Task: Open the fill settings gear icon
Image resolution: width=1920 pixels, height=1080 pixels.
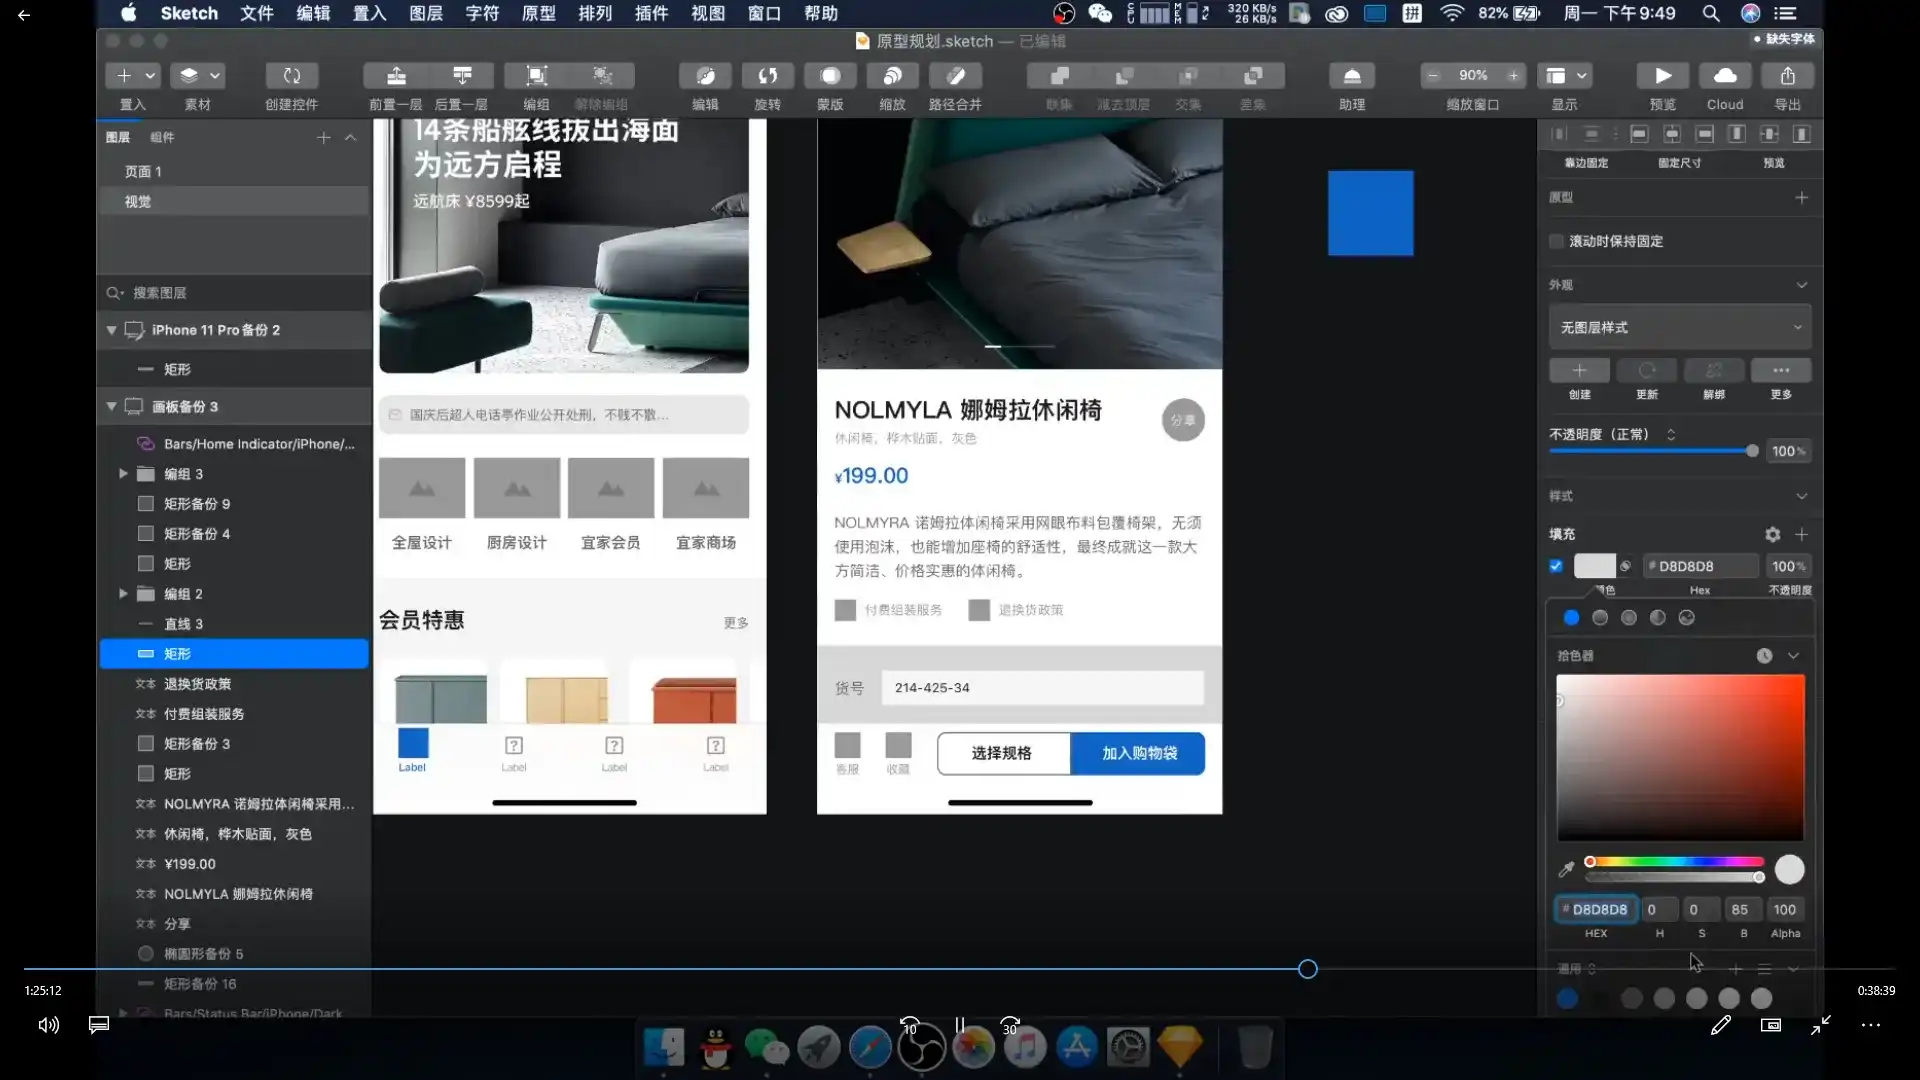Action: pos(1772,534)
